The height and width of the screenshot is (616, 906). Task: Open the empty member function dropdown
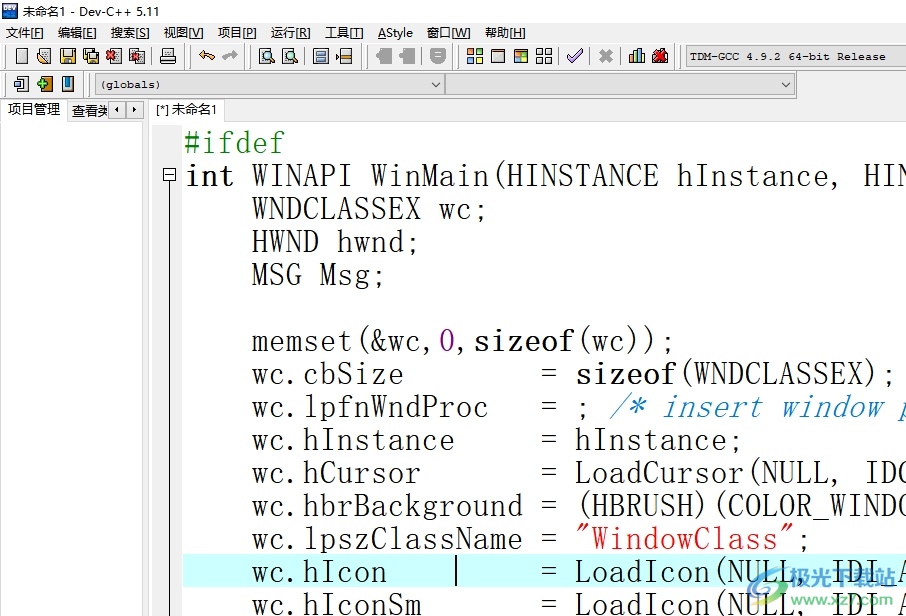pyautogui.click(x=620, y=85)
